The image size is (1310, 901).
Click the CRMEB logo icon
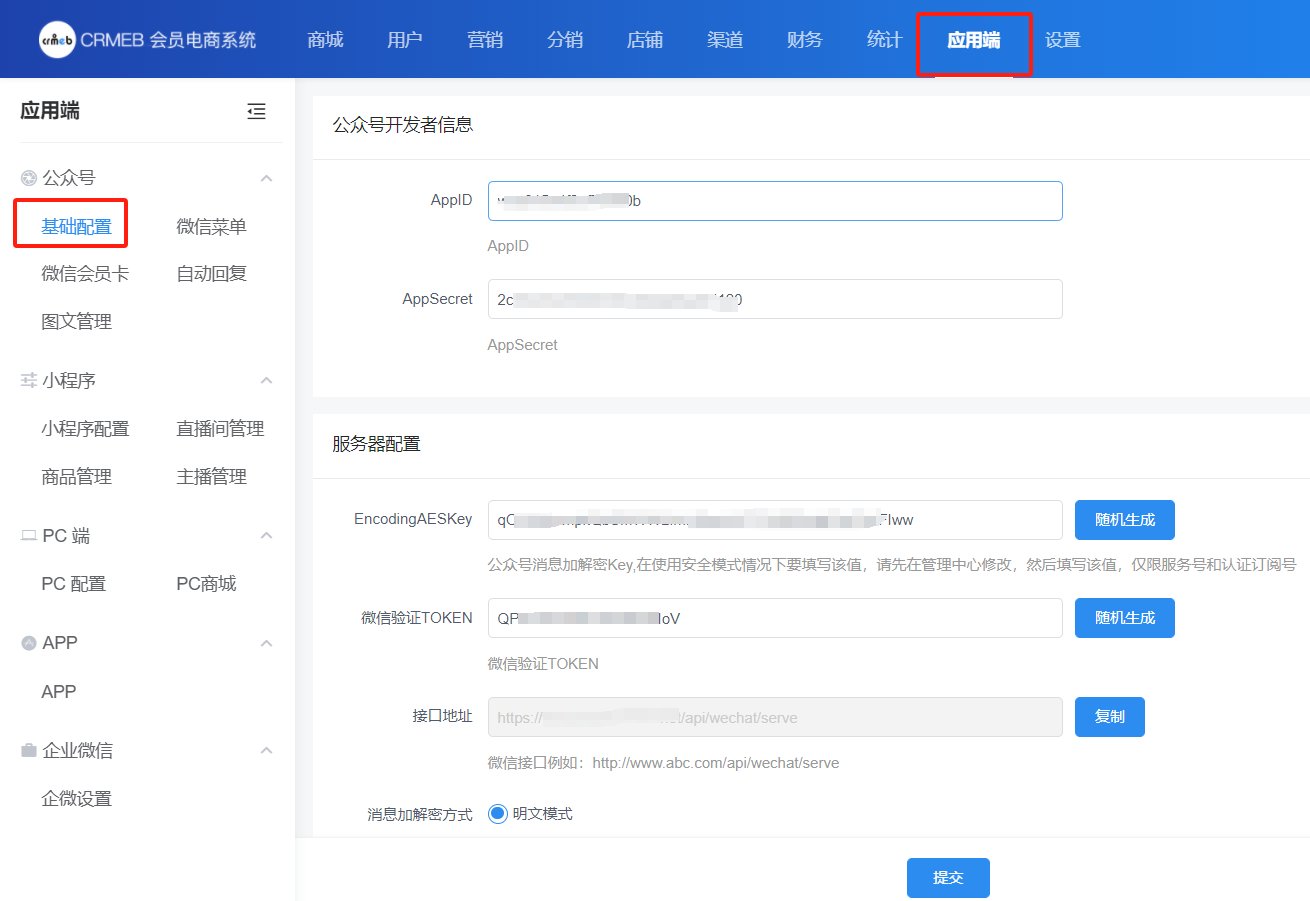(57, 40)
